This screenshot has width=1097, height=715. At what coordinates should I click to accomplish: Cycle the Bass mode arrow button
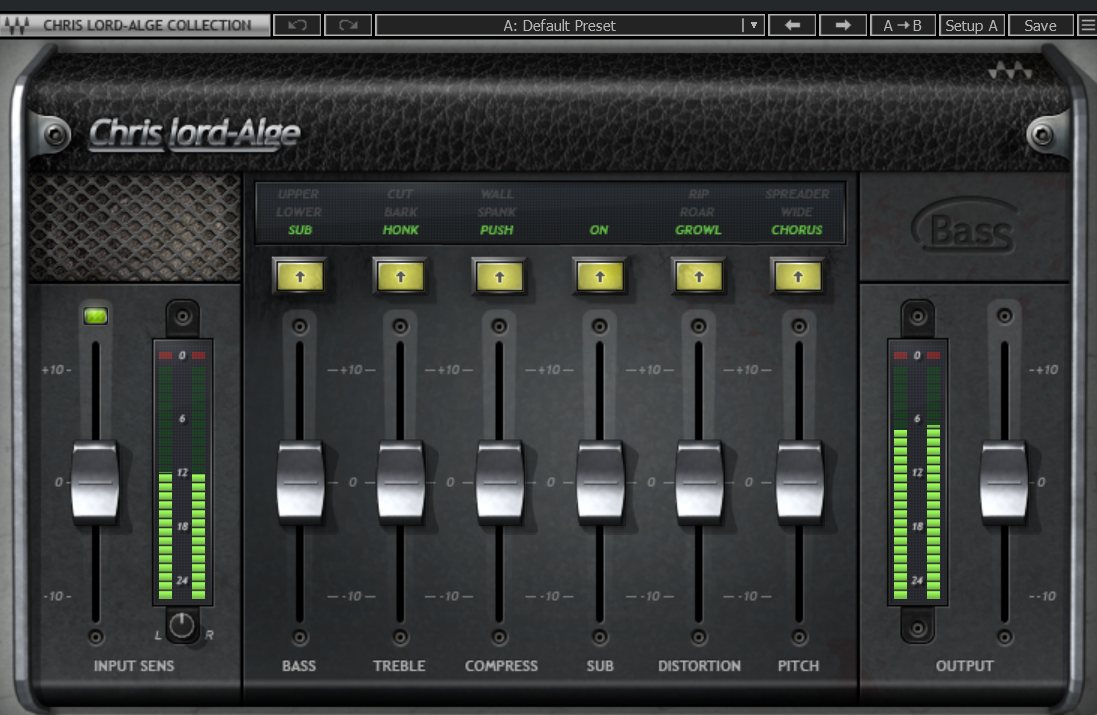300,276
